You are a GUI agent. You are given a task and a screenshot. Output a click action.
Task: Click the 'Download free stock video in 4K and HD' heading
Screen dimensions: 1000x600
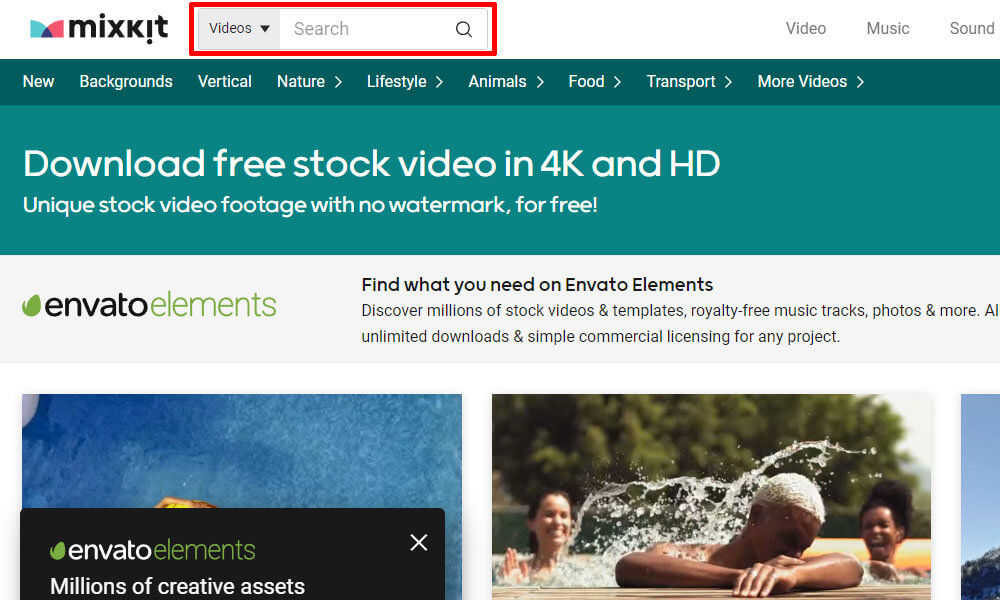[372, 164]
